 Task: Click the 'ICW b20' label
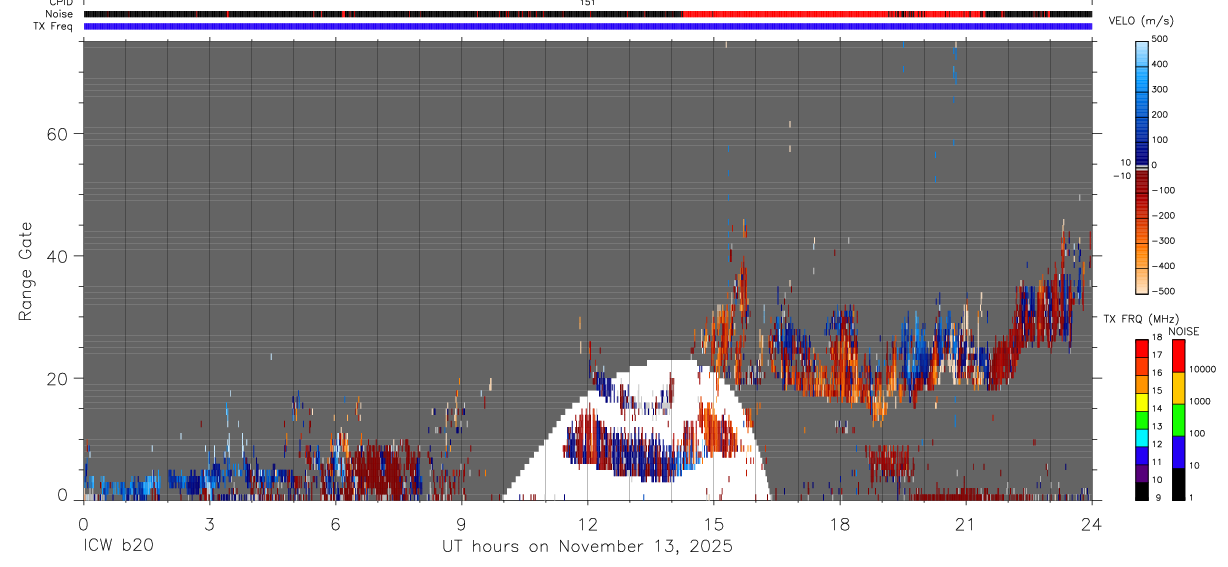click(118, 547)
